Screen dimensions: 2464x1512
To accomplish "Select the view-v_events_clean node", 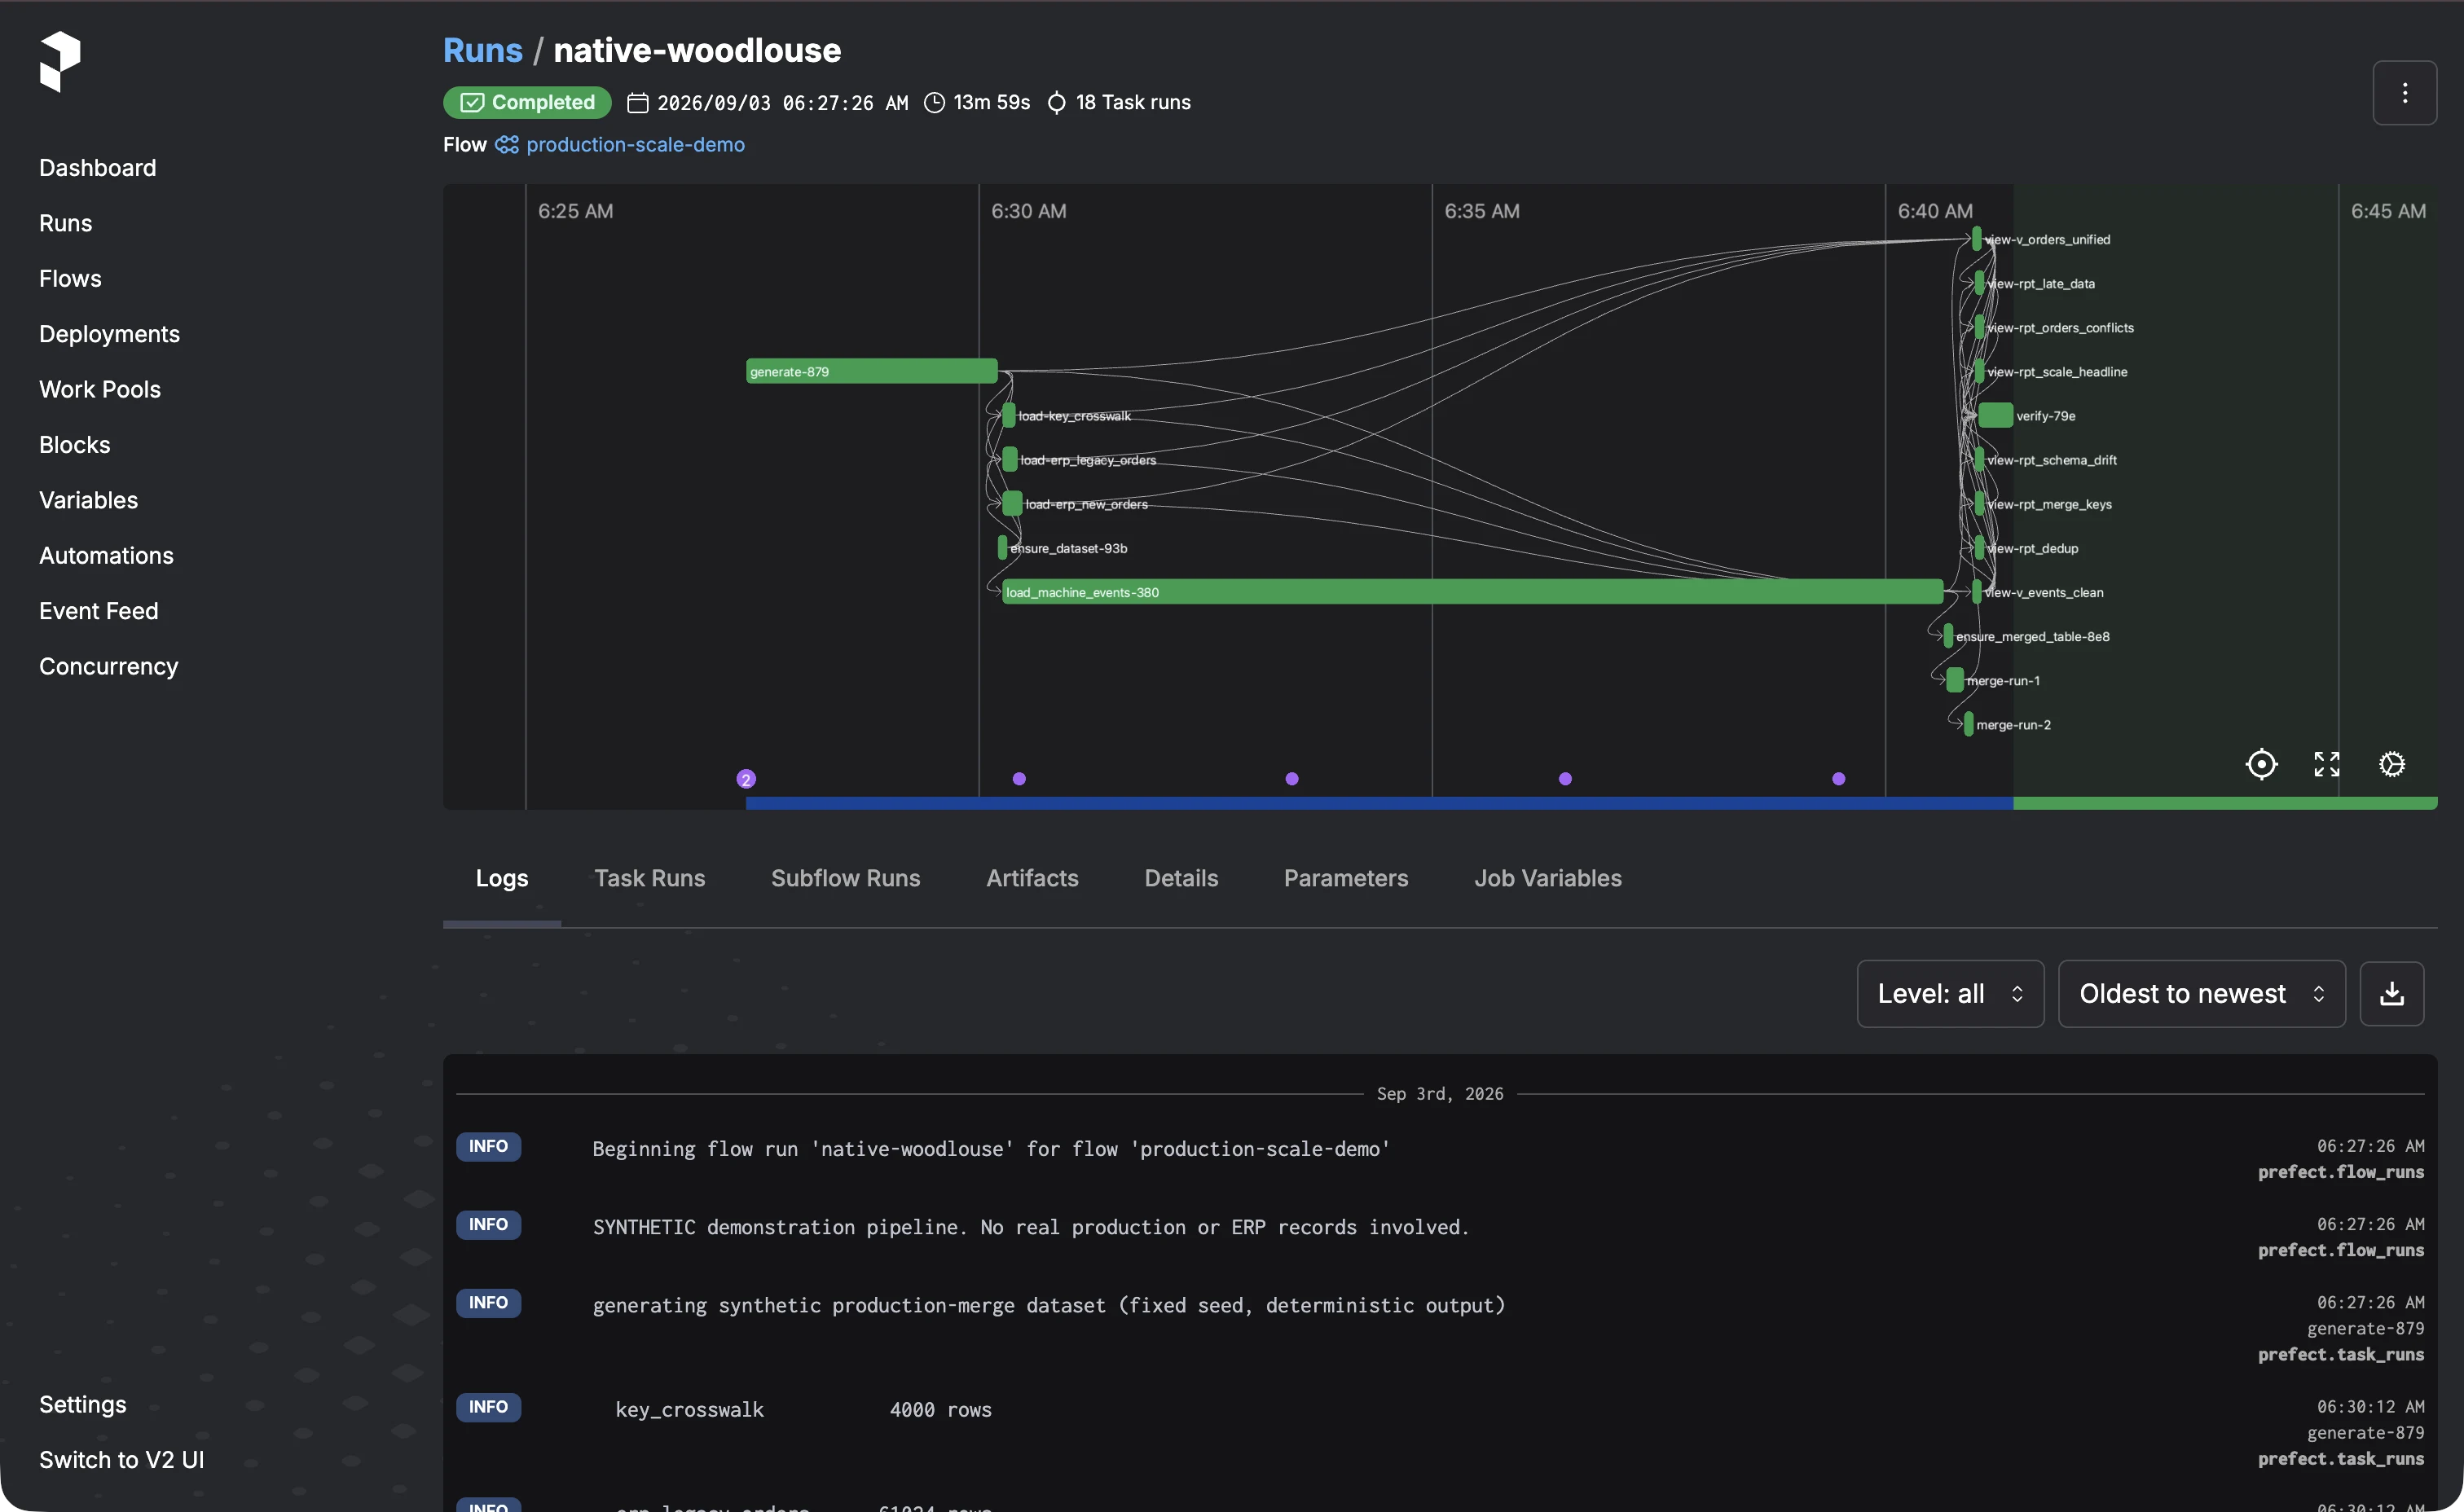I will 1976,593.
